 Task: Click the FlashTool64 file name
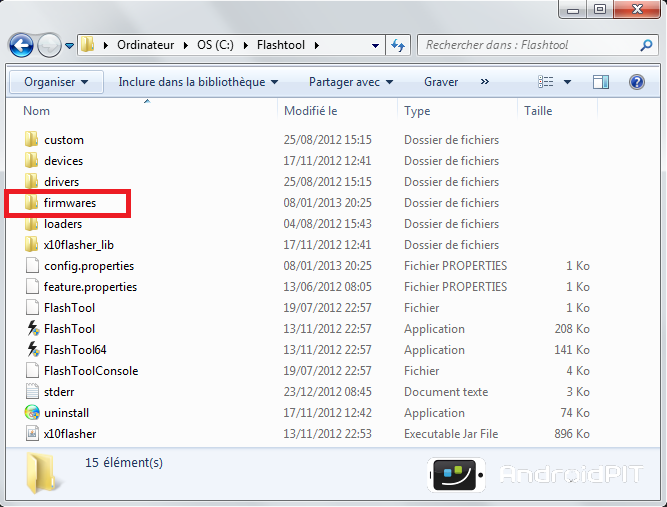tap(75, 350)
